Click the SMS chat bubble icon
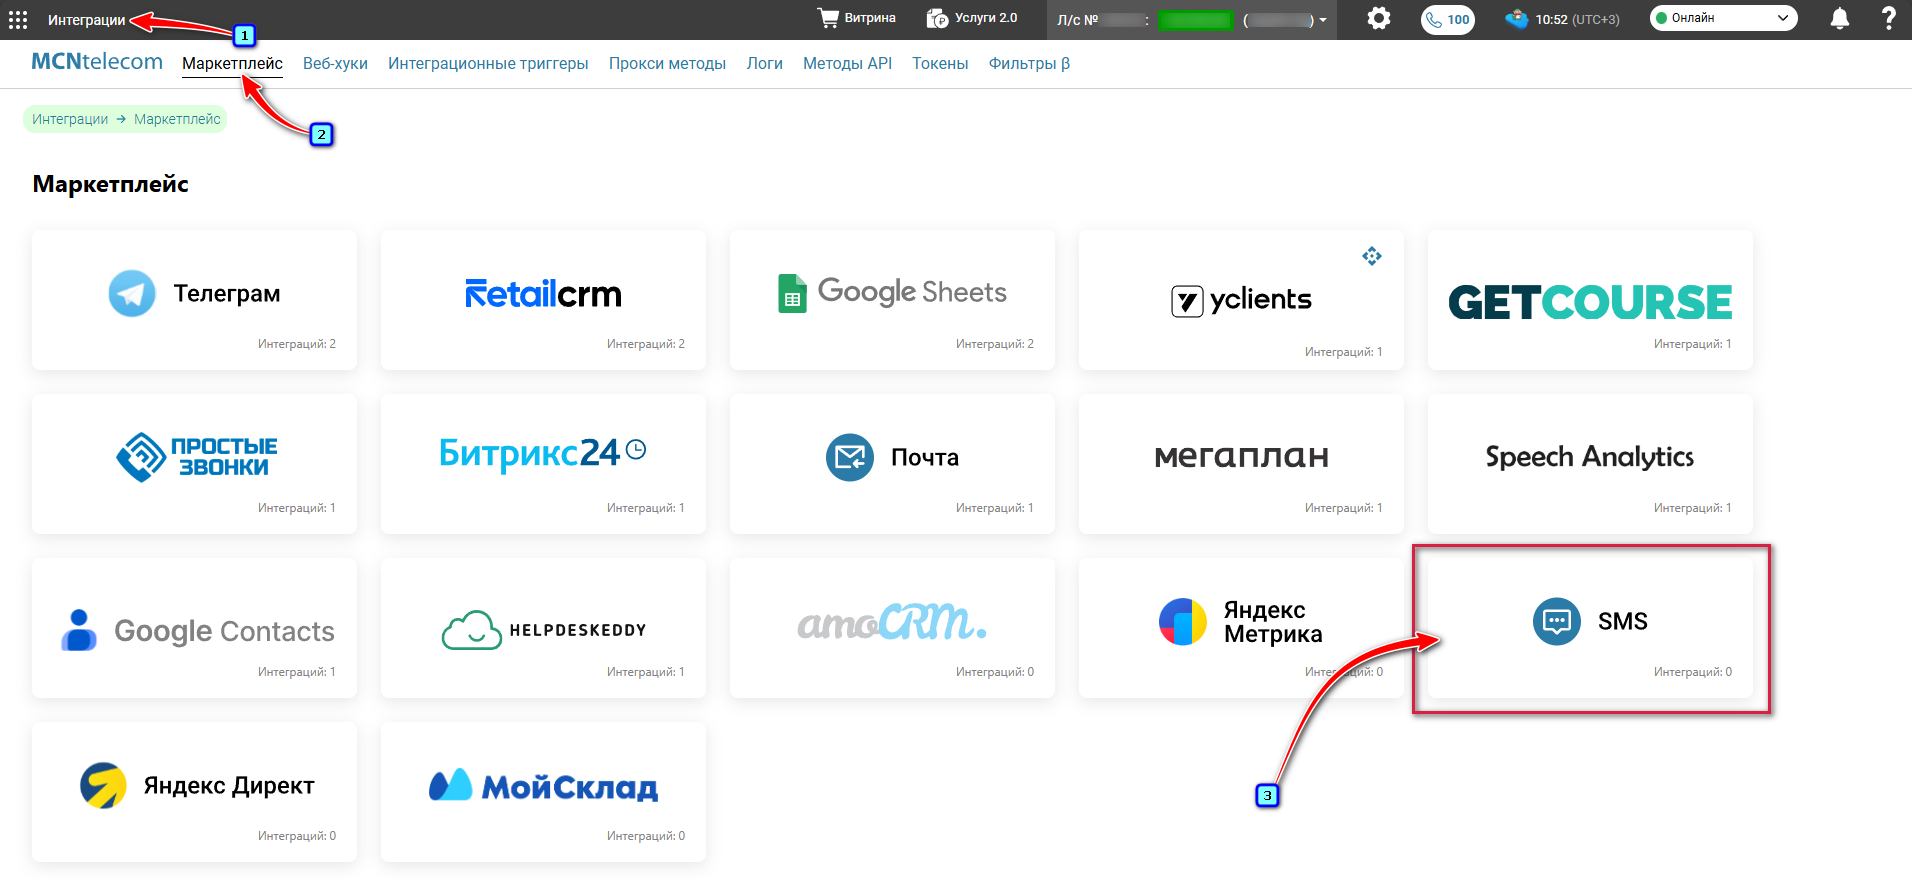The width and height of the screenshot is (1912, 878). (x=1557, y=621)
